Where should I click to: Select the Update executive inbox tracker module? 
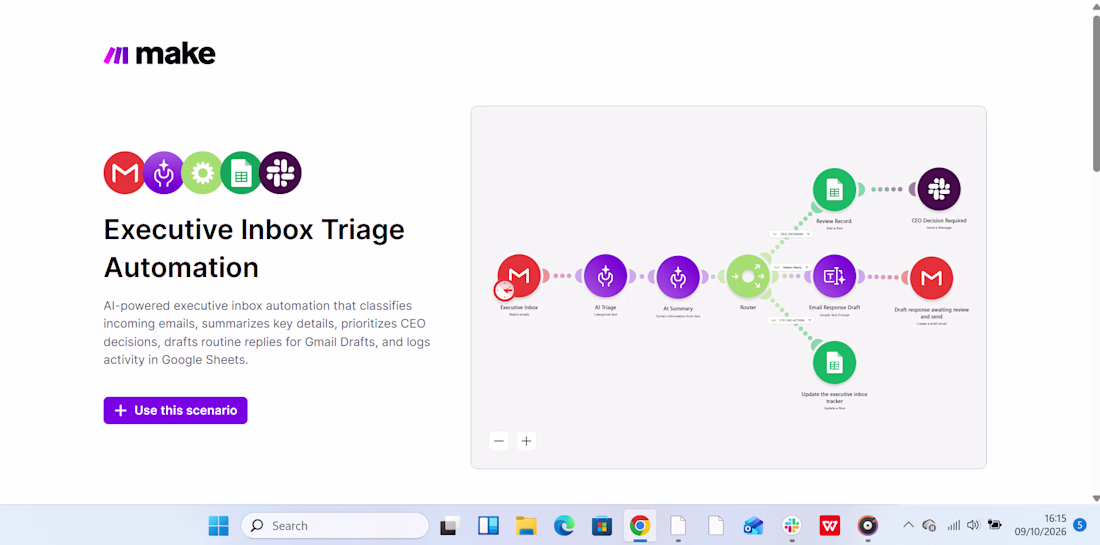(834, 362)
